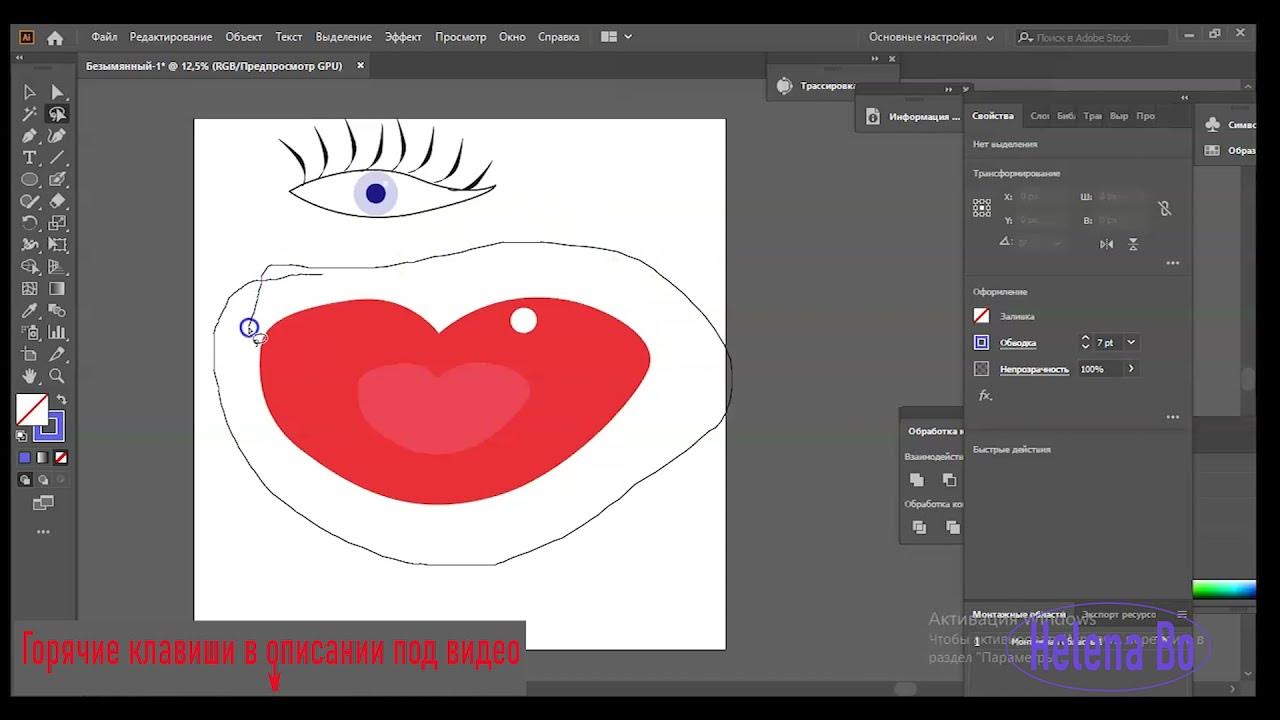This screenshot has height=720, width=1280.
Task: Select the Line Segment tool
Action: coord(57,158)
